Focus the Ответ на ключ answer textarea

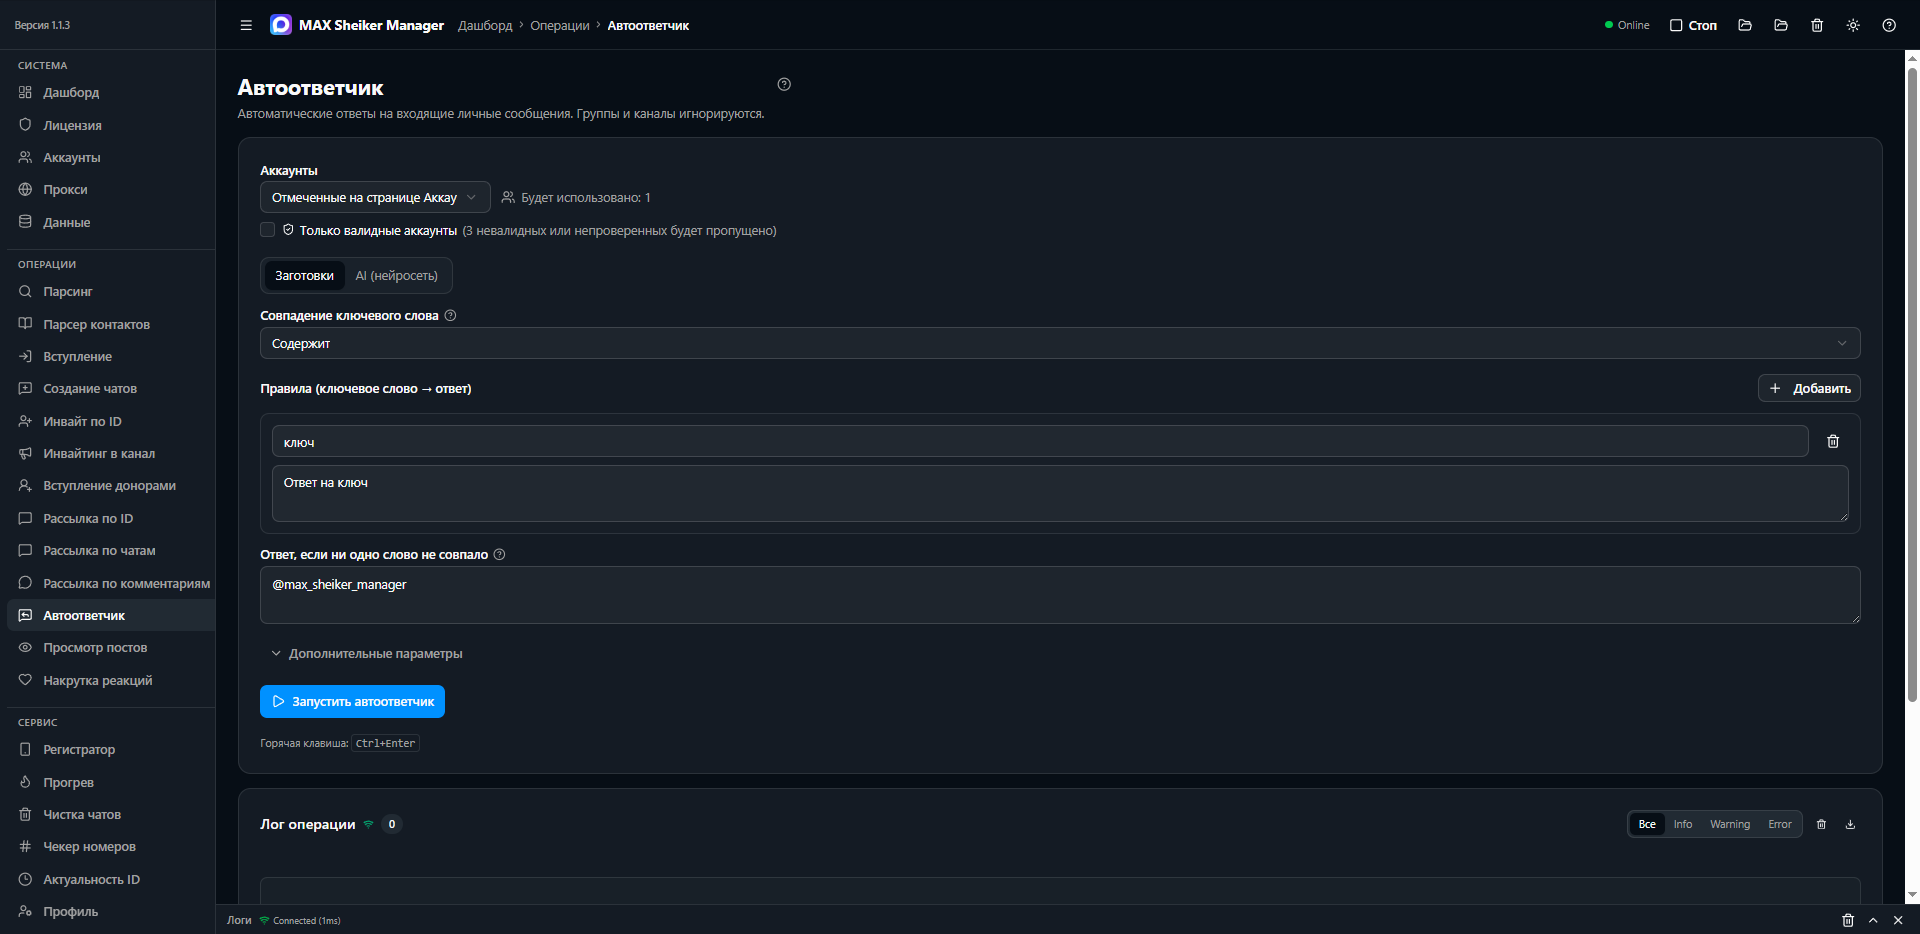click(1060, 493)
